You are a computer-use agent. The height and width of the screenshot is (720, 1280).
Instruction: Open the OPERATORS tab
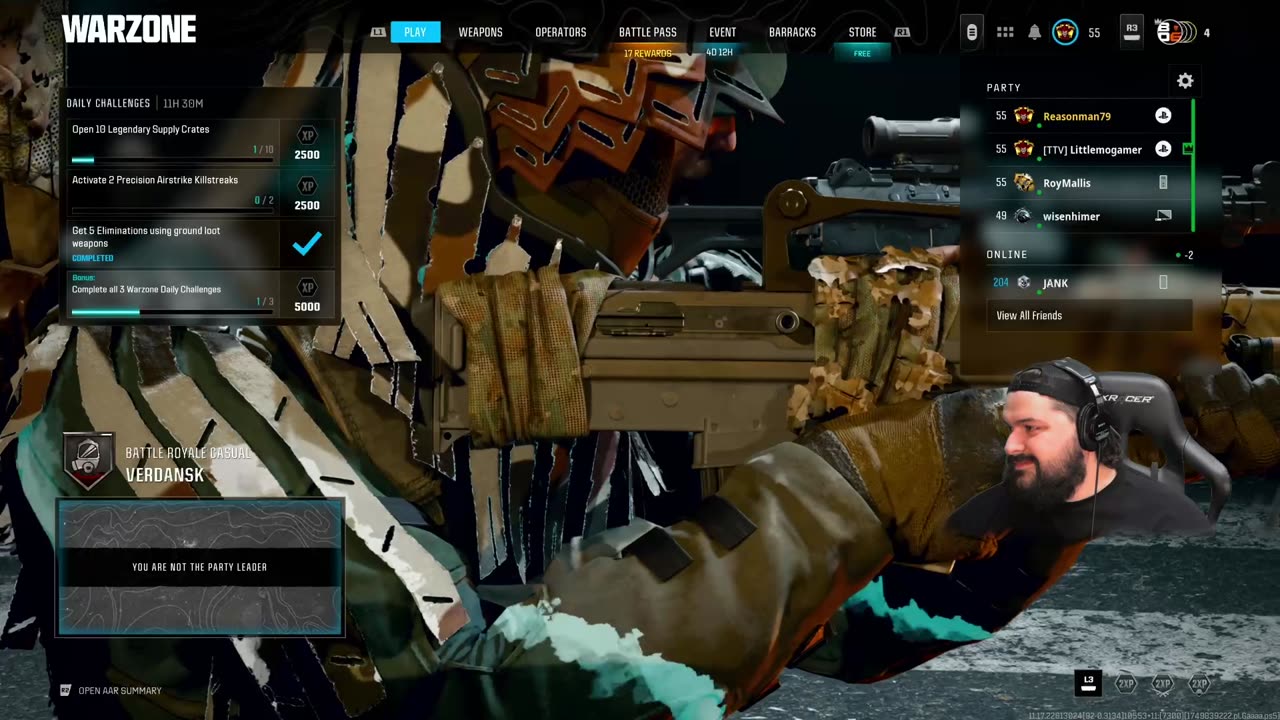click(560, 32)
